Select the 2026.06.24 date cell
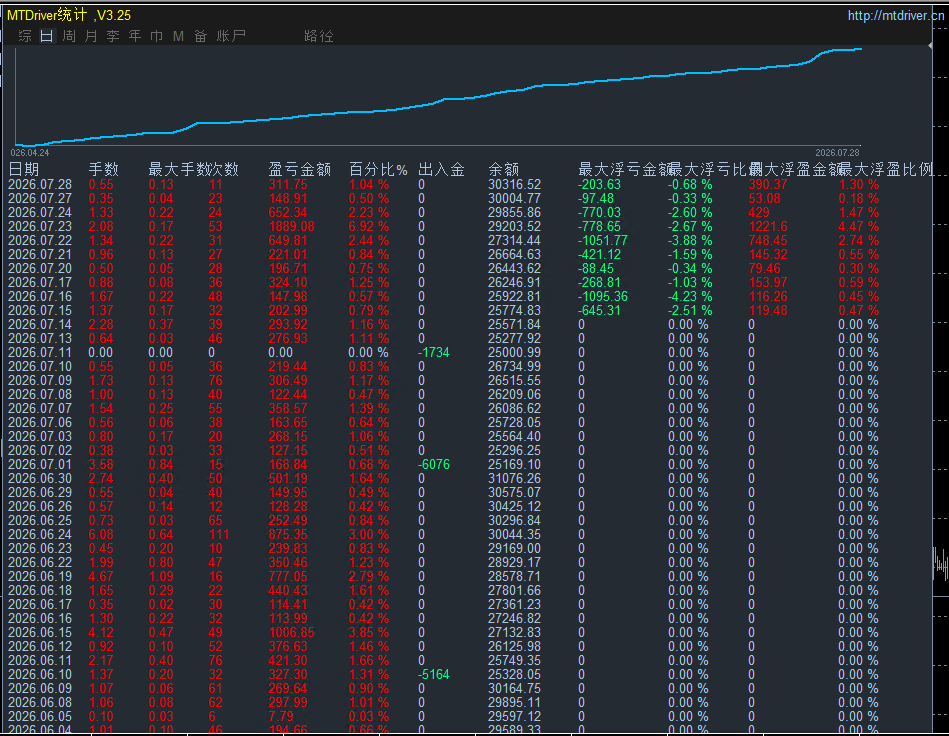The width and height of the screenshot is (949, 736). pos(40,534)
